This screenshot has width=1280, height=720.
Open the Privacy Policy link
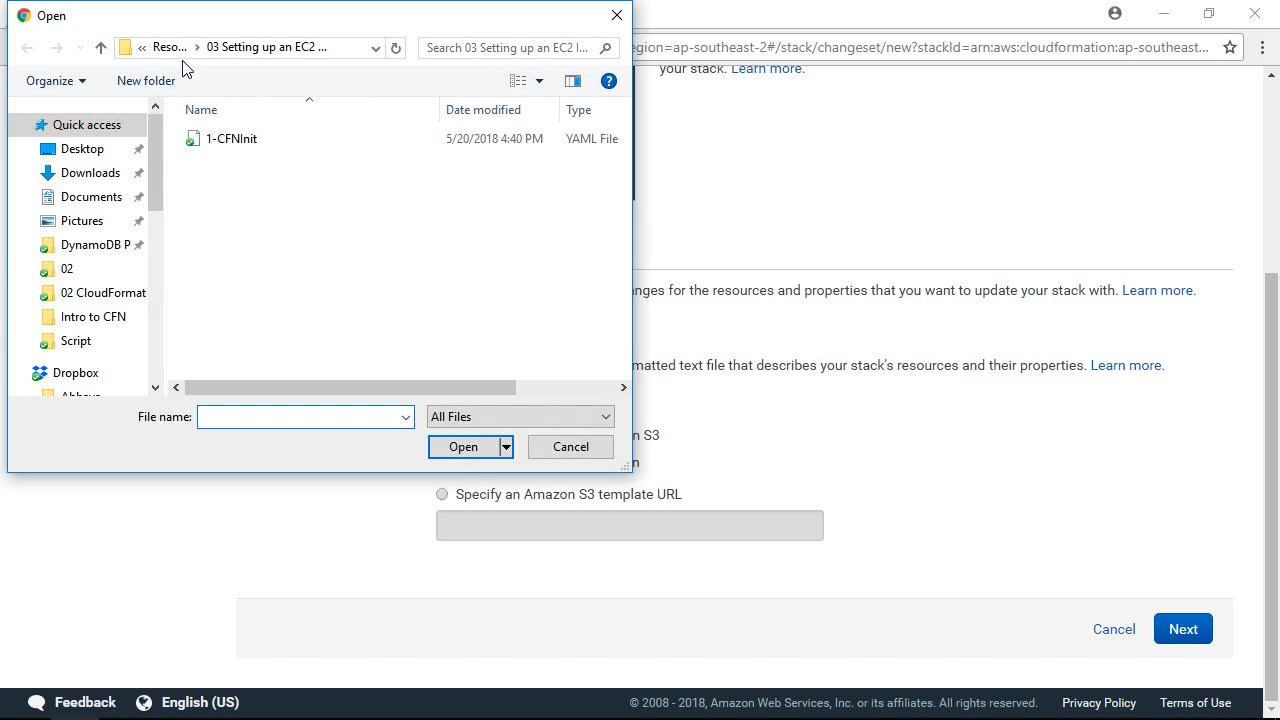coord(1099,703)
